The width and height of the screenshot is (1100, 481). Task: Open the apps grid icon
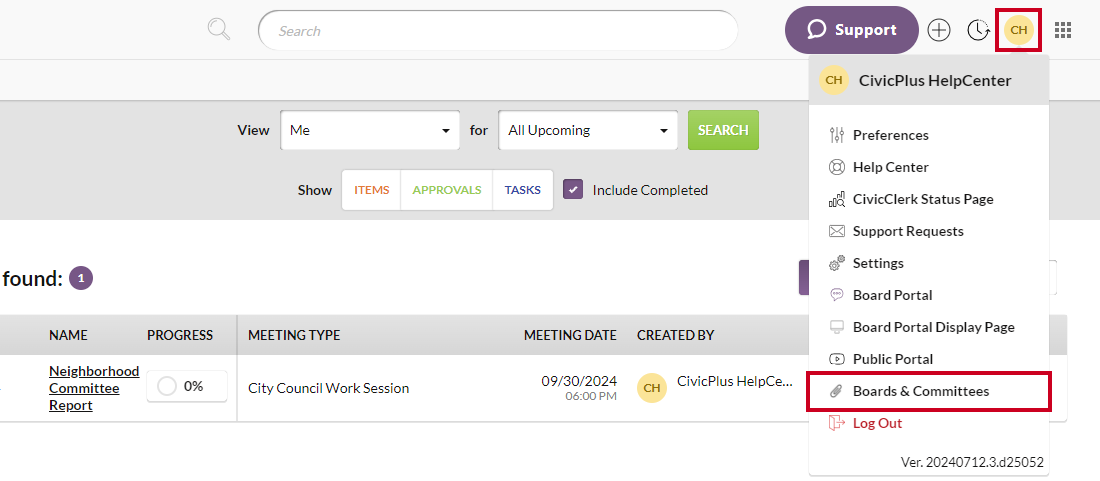point(1063,30)
